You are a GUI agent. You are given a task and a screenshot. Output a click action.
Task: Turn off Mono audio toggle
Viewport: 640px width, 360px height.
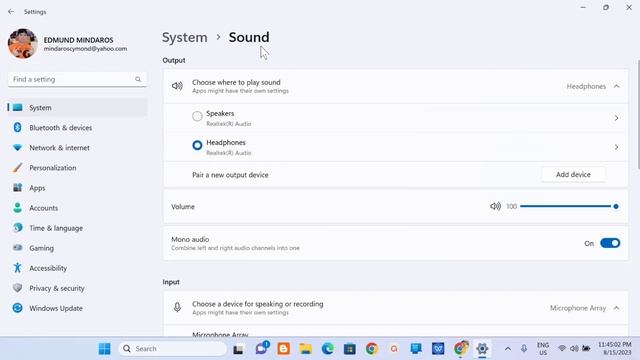pos(610,243)
